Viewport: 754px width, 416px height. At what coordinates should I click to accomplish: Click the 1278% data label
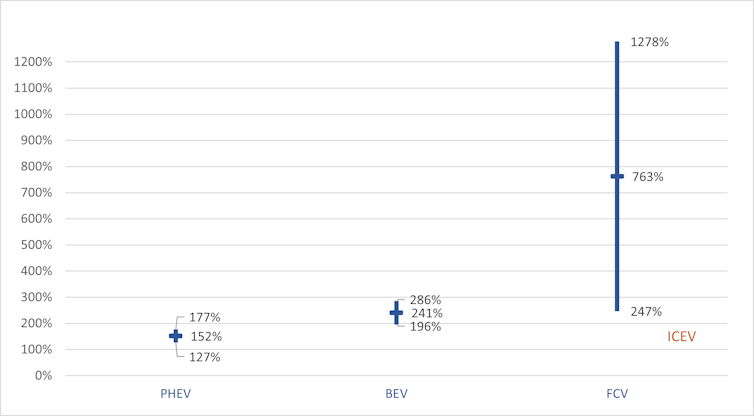650,43
